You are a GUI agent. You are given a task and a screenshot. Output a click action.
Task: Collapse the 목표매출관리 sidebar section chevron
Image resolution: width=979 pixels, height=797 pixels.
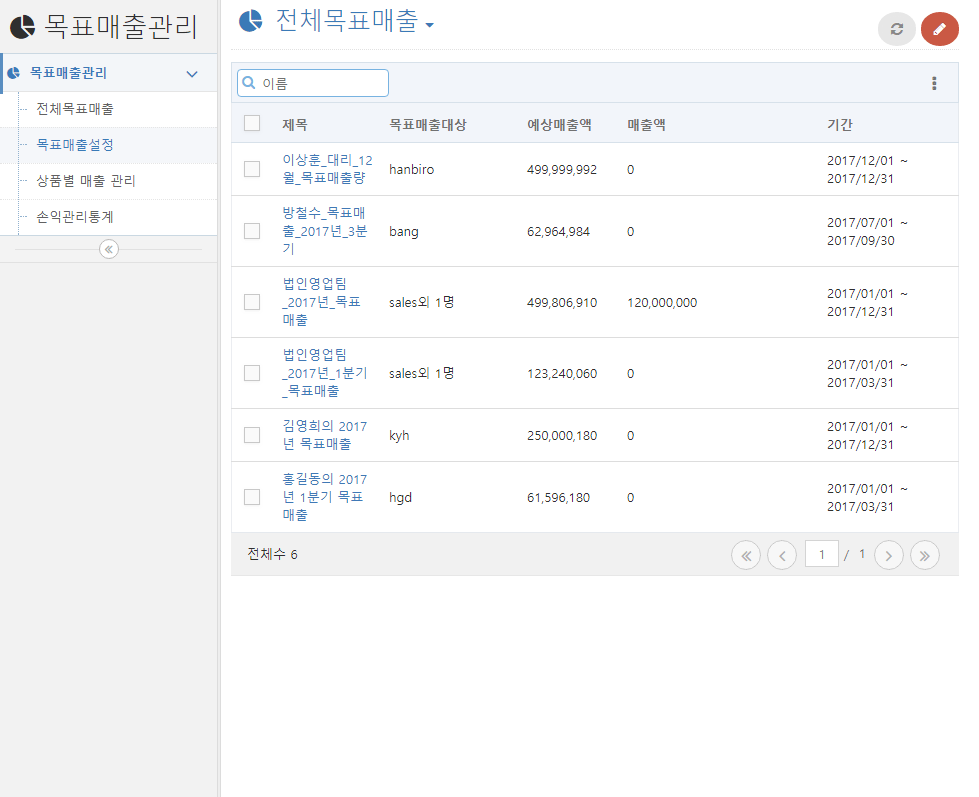pyautogui.click(x=192, y=74)
